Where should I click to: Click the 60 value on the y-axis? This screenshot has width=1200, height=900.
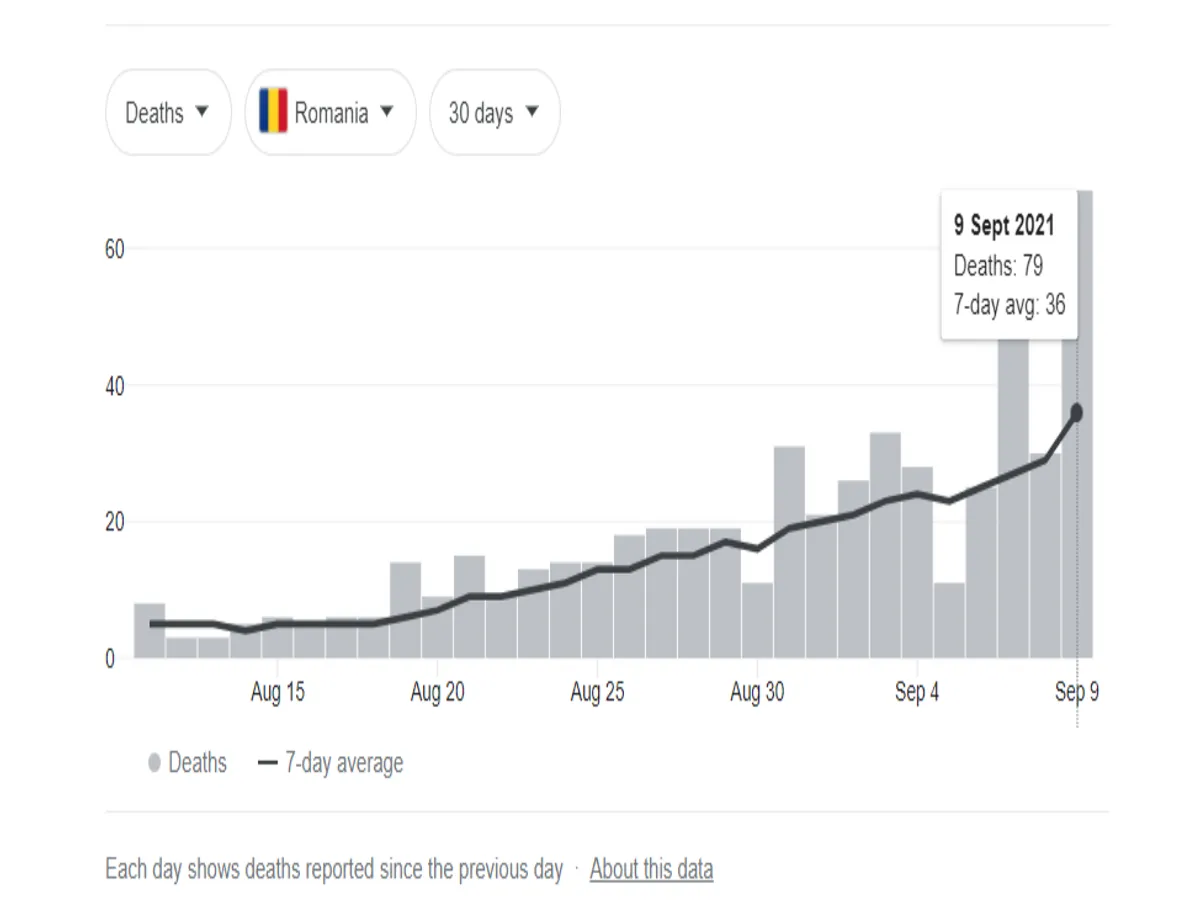coord(114,249)
